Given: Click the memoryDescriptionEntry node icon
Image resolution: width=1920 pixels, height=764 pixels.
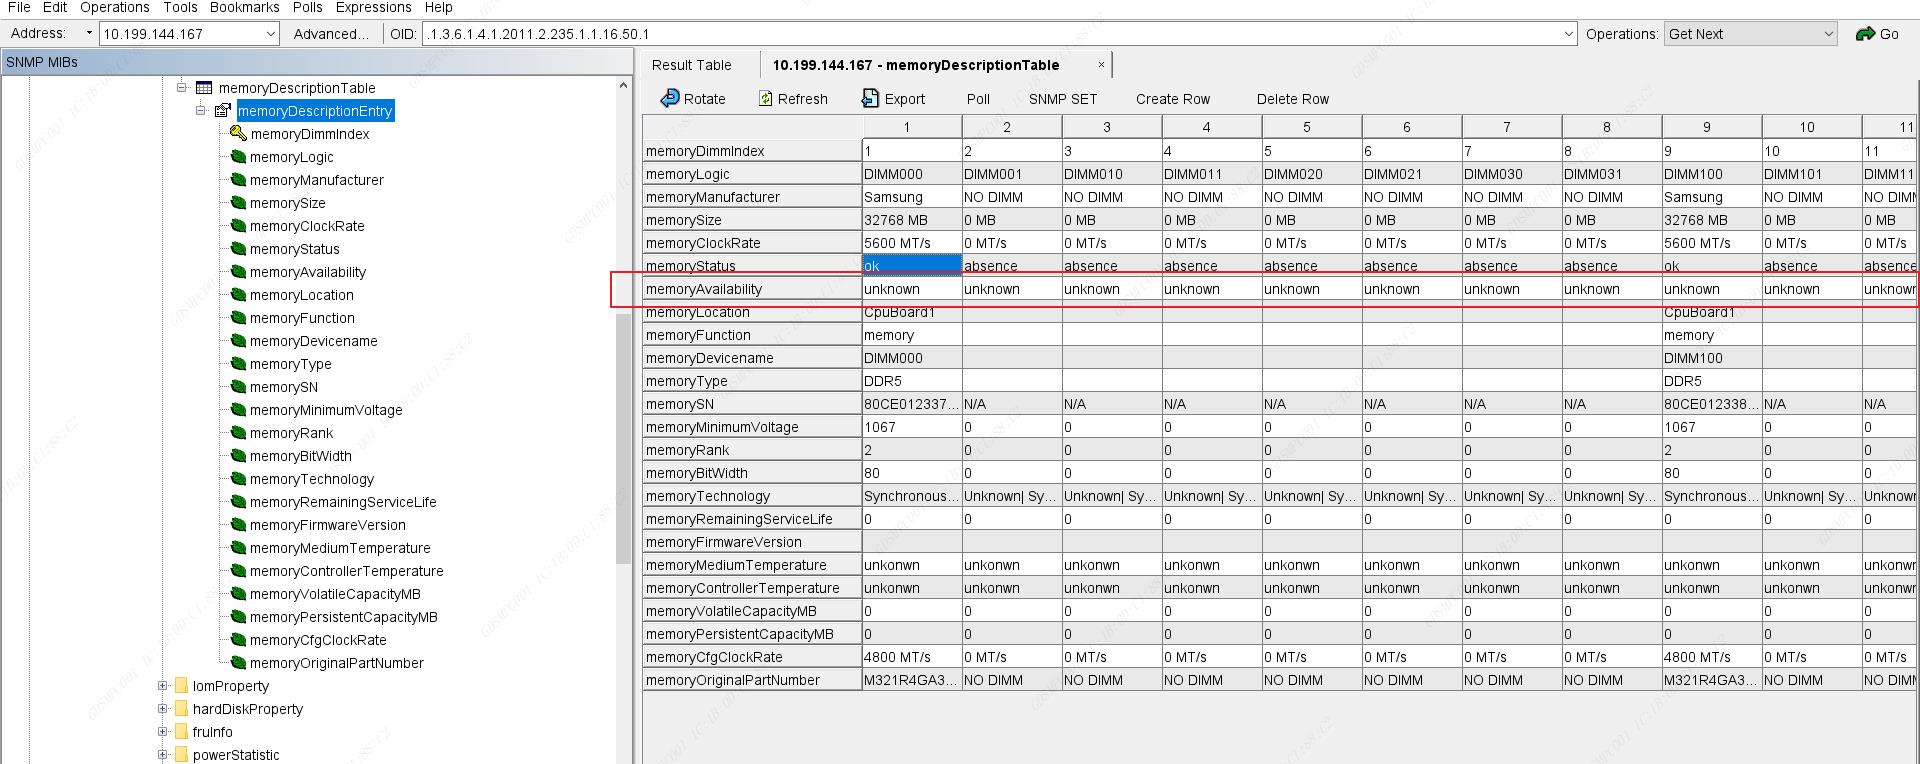Looking at the screenshot, I should coord(223,111).
